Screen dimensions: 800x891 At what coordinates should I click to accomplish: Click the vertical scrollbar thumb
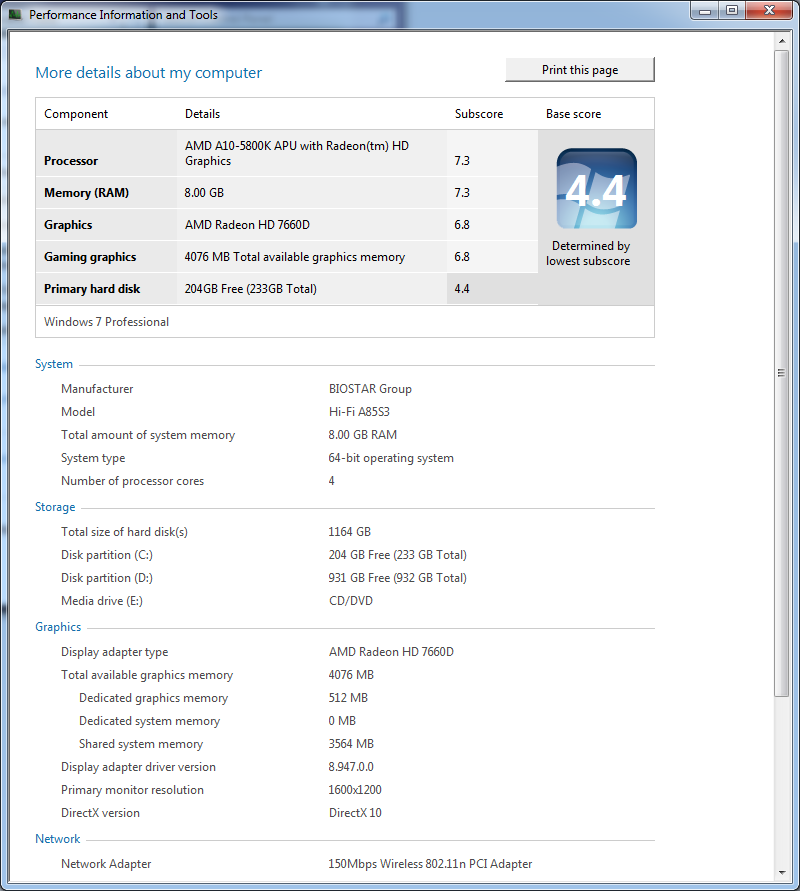click(x=782, y=372)
